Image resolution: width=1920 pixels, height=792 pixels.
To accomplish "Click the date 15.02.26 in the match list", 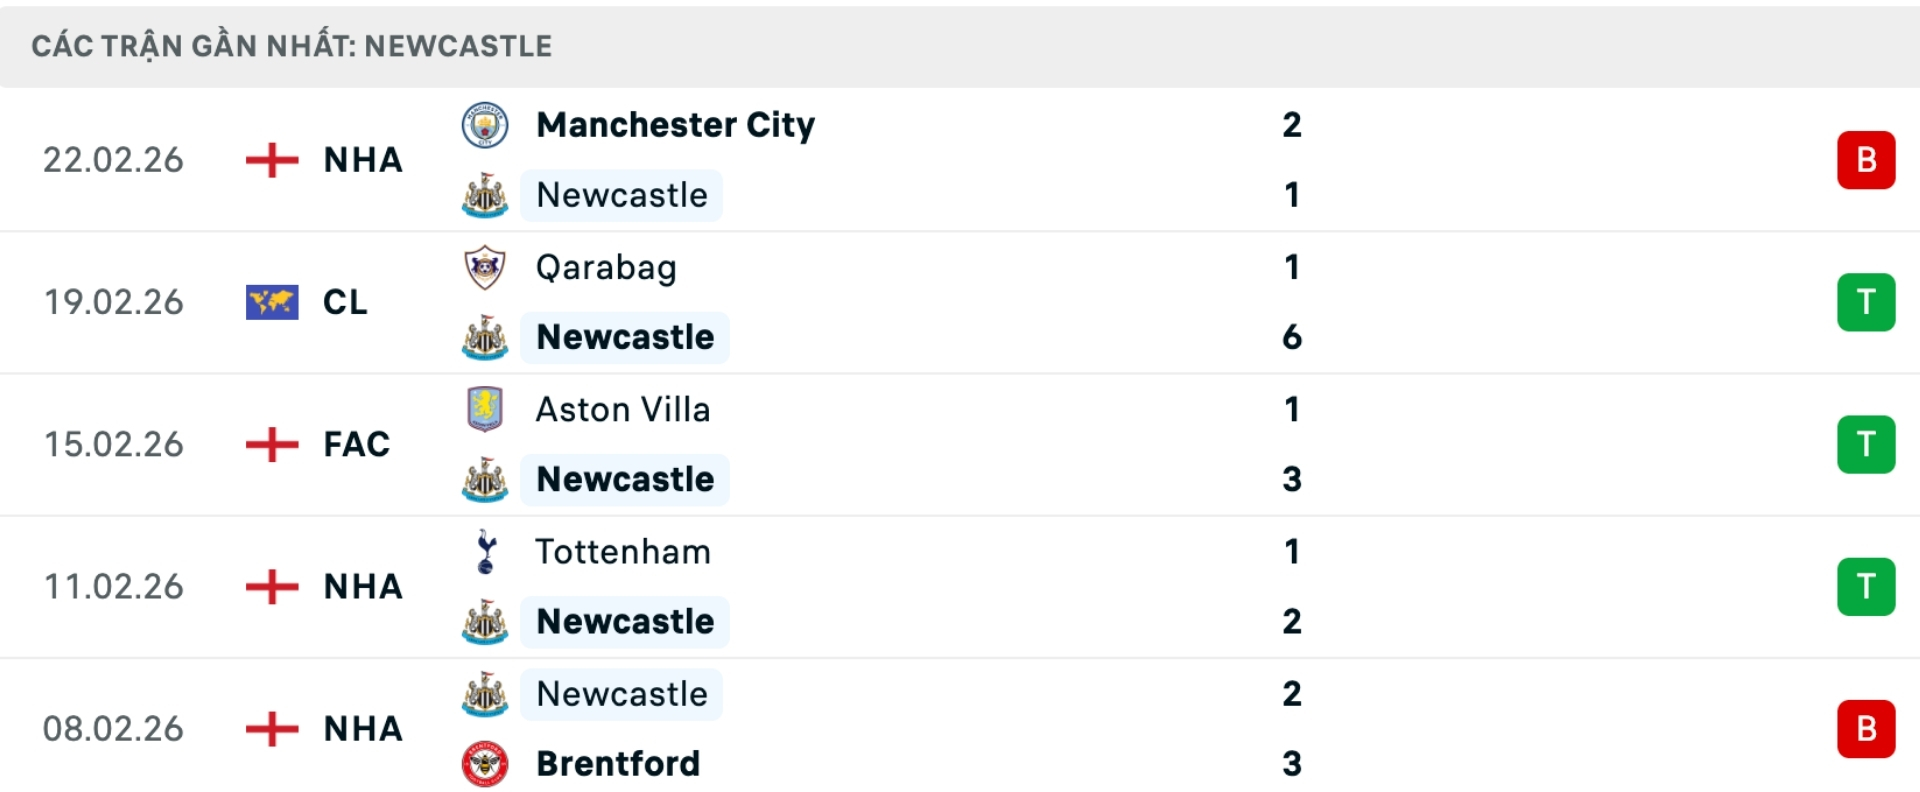I will tap(114, 444).
